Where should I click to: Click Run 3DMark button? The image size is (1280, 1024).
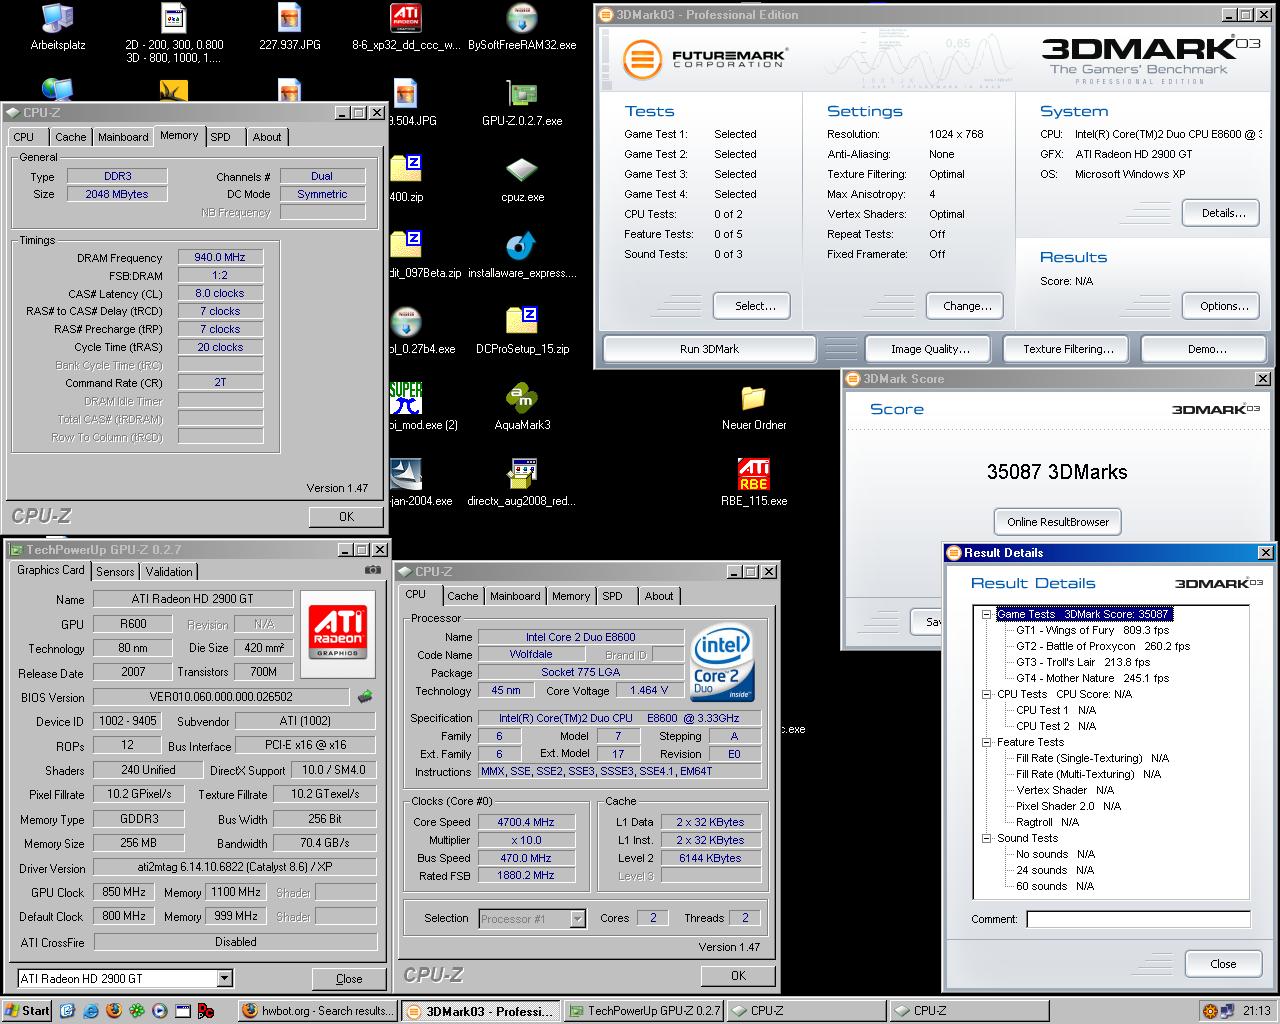click(x=709, y=349)
